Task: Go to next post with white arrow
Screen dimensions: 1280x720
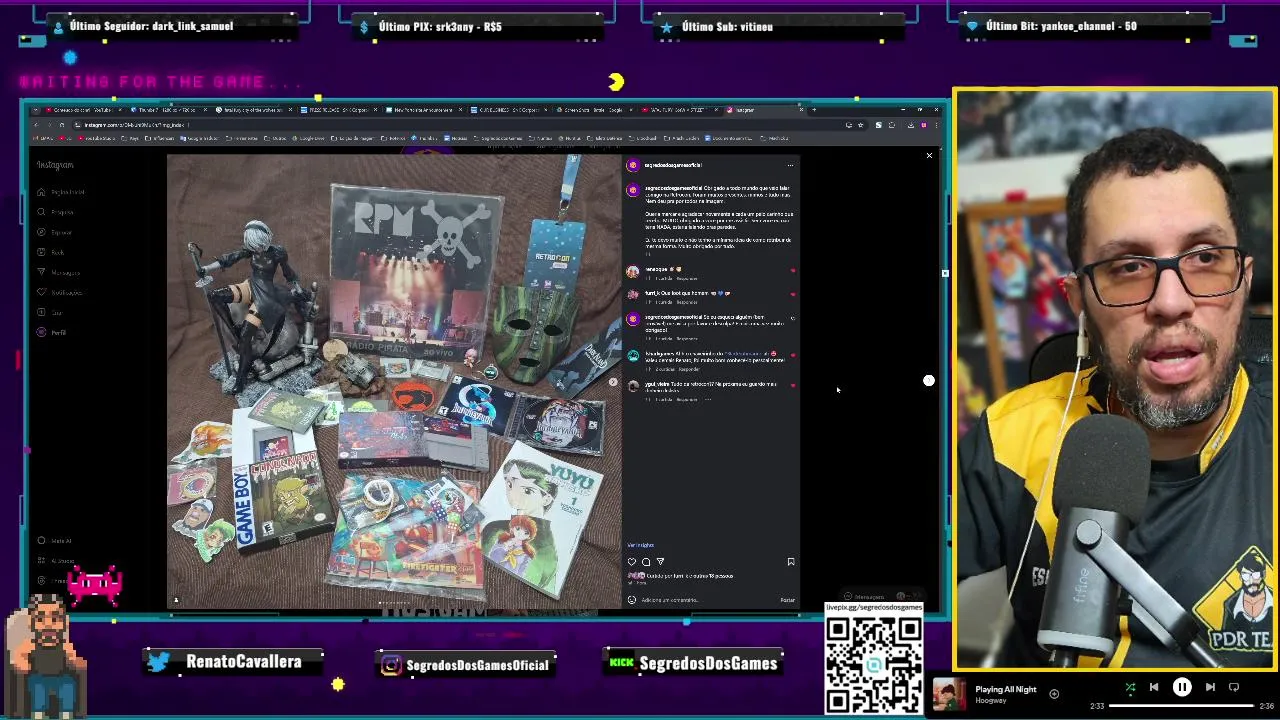Action: pyautogui.click(x=929, y=380)
